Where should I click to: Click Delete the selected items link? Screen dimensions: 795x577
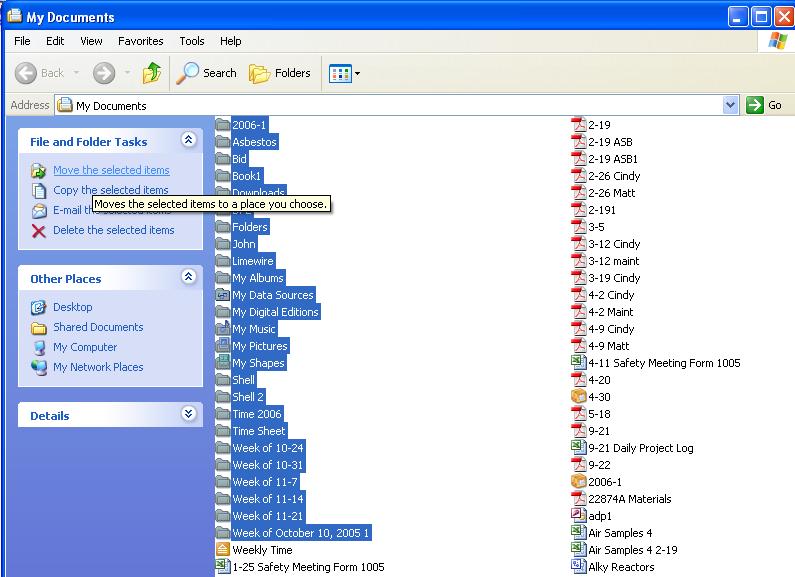click(x=114, y=230)
